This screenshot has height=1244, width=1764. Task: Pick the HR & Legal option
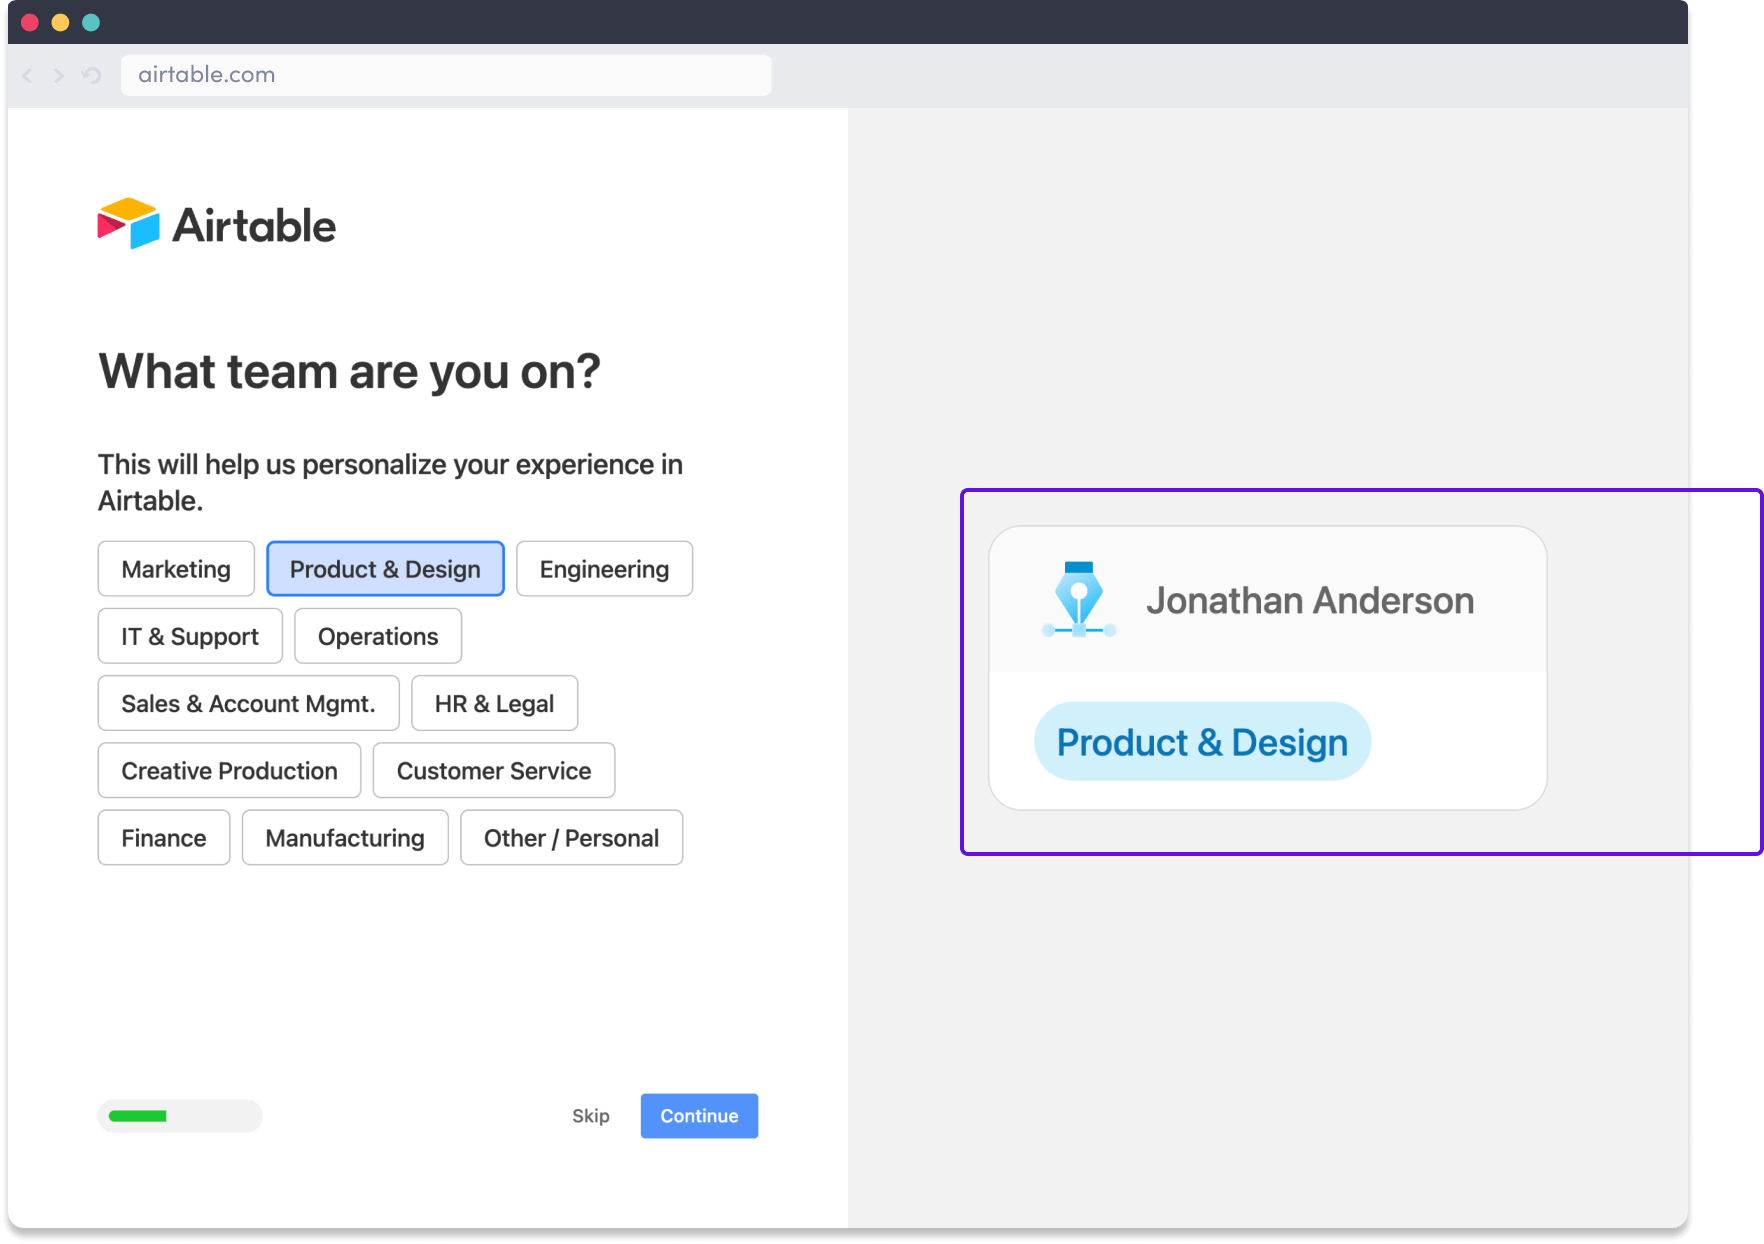[494, 703]
